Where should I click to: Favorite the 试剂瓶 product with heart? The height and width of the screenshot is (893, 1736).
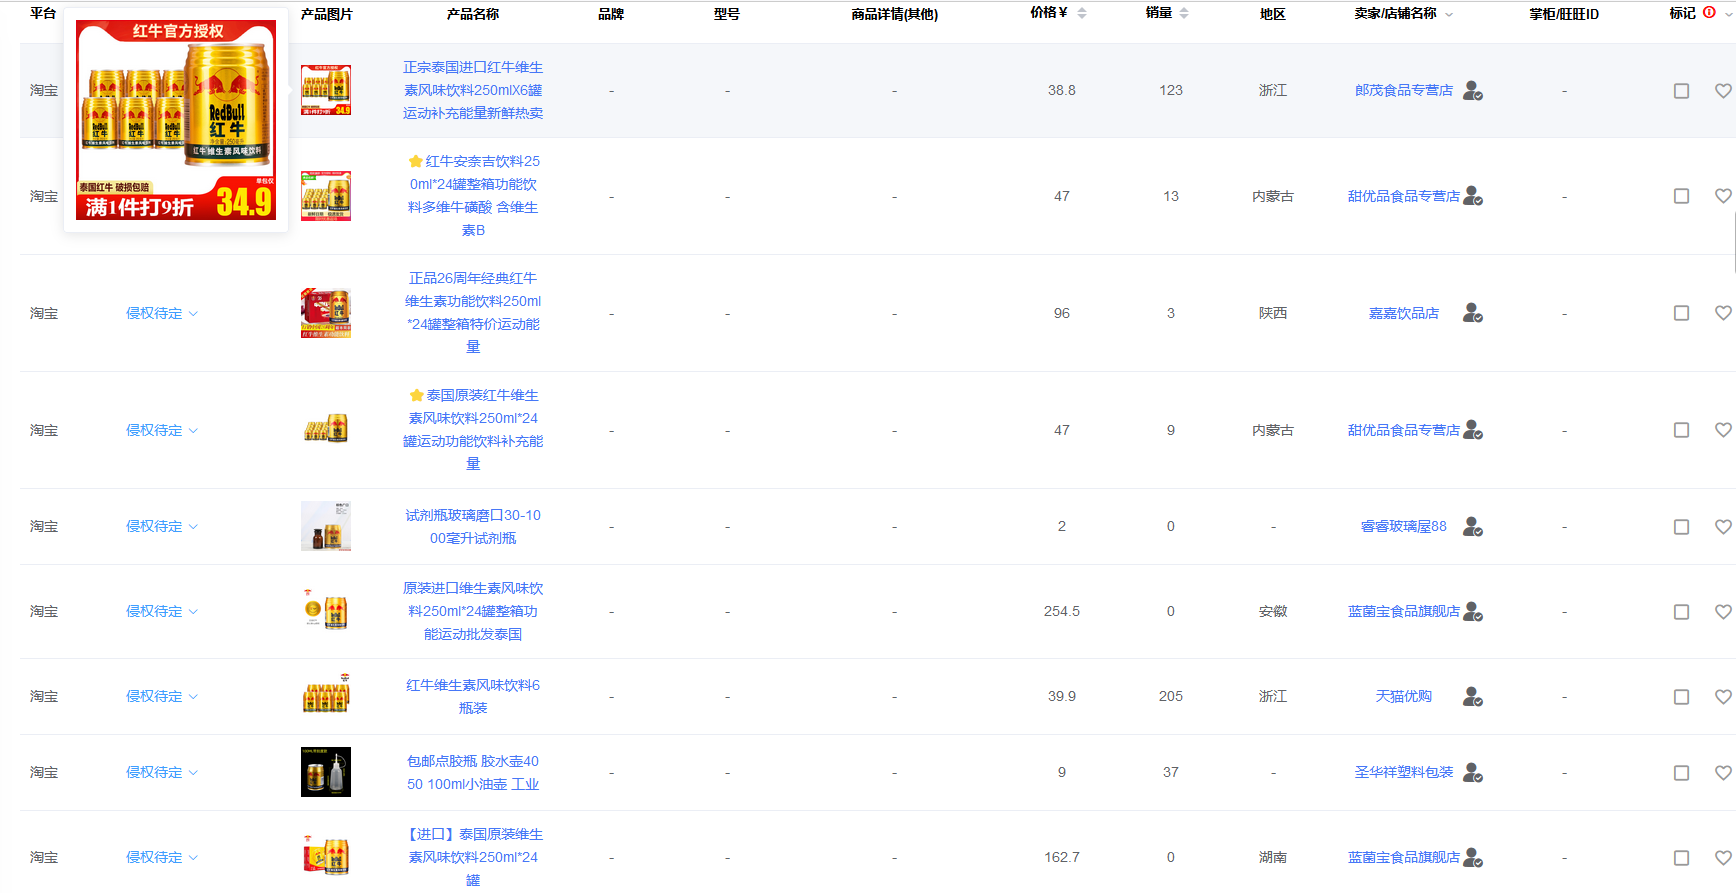tap(1723, 527)
